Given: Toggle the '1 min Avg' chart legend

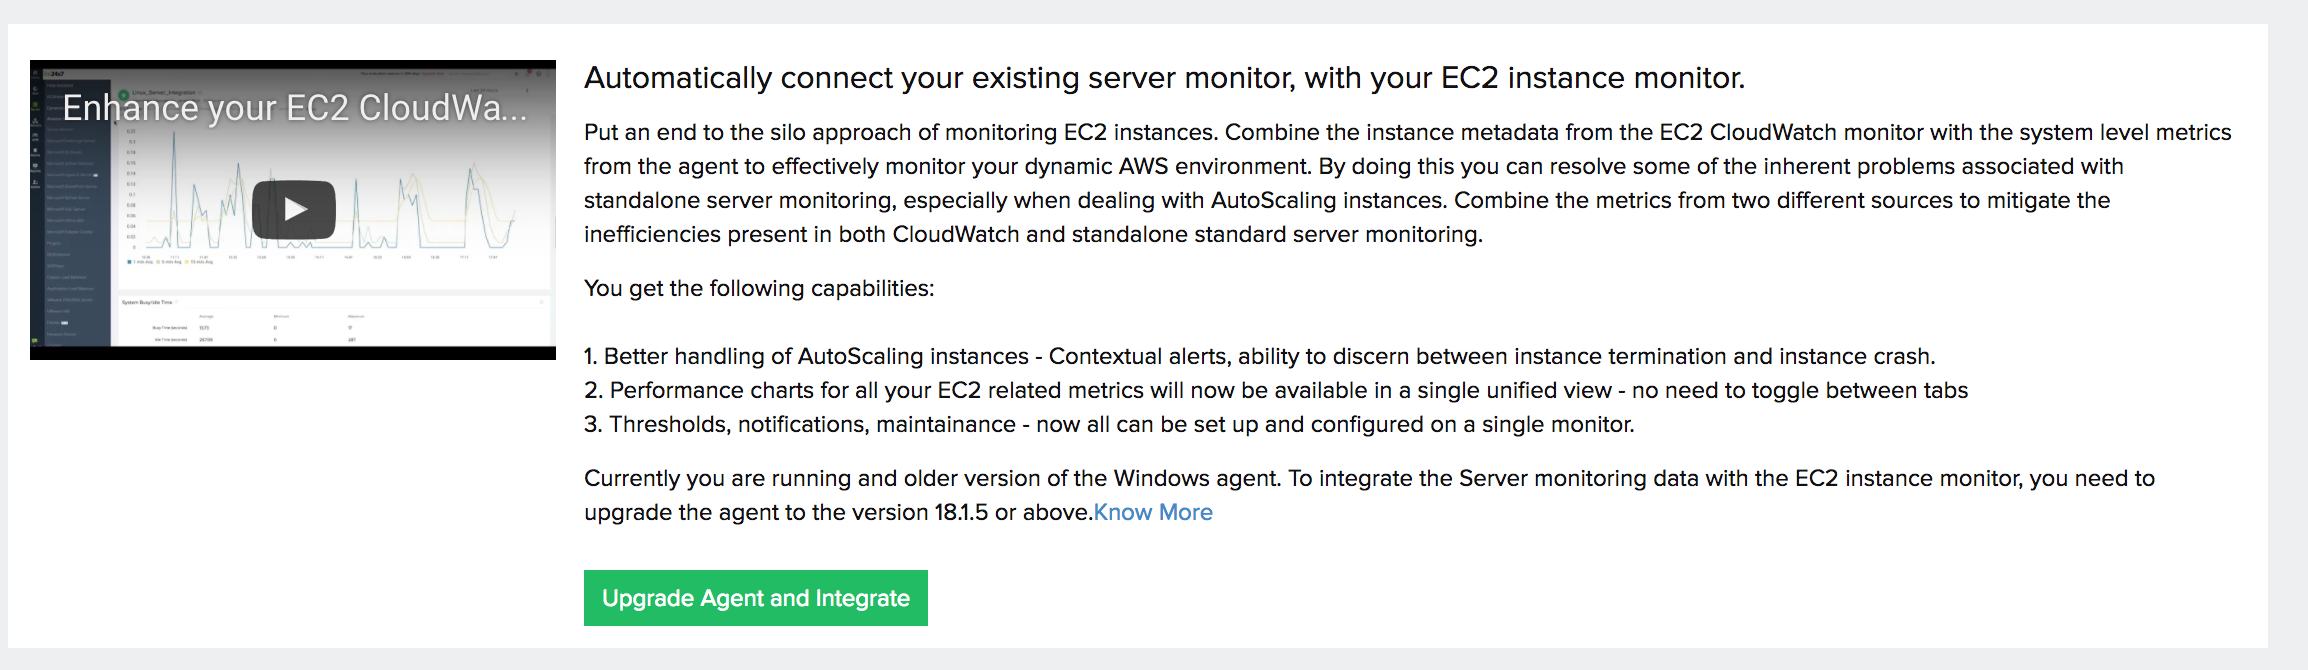Looking at the screenshot, I should tap(141, 262).
